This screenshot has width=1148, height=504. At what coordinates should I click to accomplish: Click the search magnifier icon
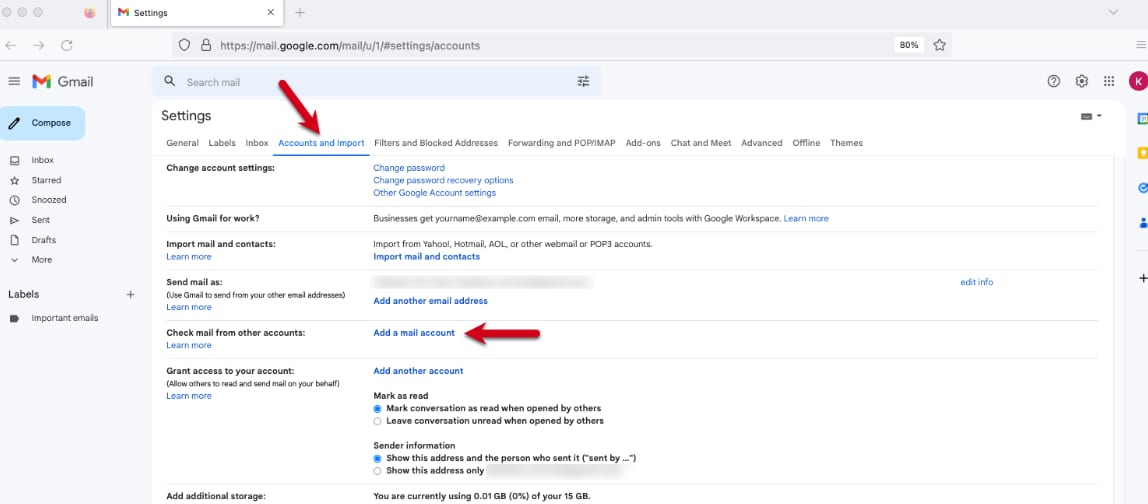tap(170, 81)
